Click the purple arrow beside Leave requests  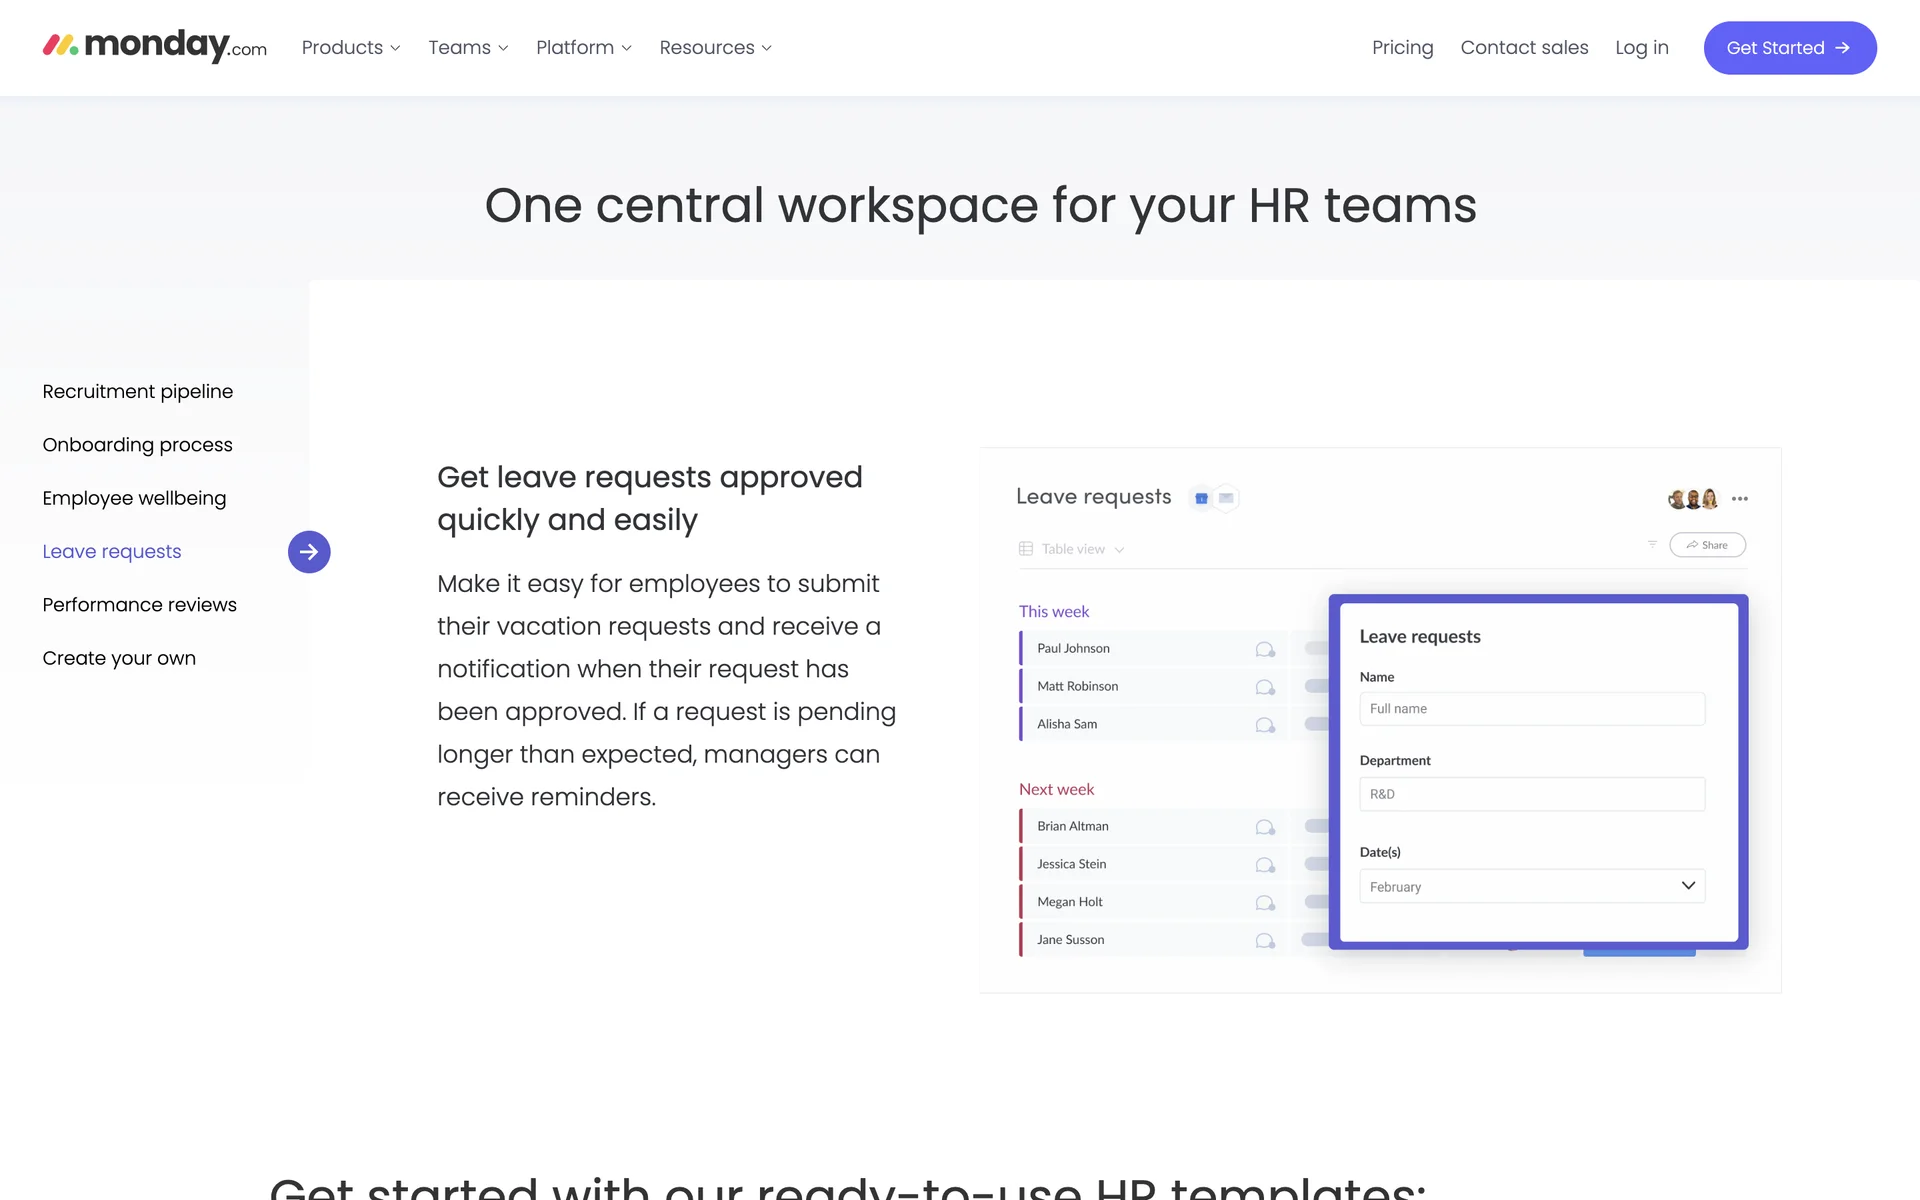(309, 552)
